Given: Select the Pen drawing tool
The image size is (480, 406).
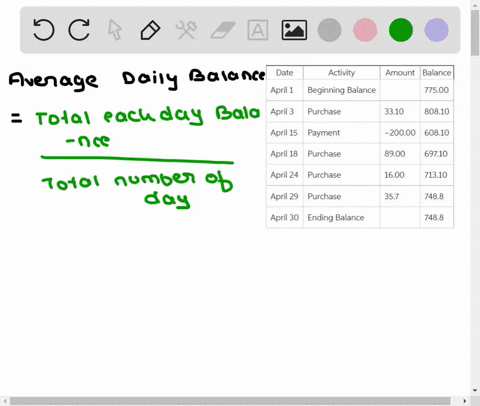Looking at the screenshot, I should click(x=150, y=30).
